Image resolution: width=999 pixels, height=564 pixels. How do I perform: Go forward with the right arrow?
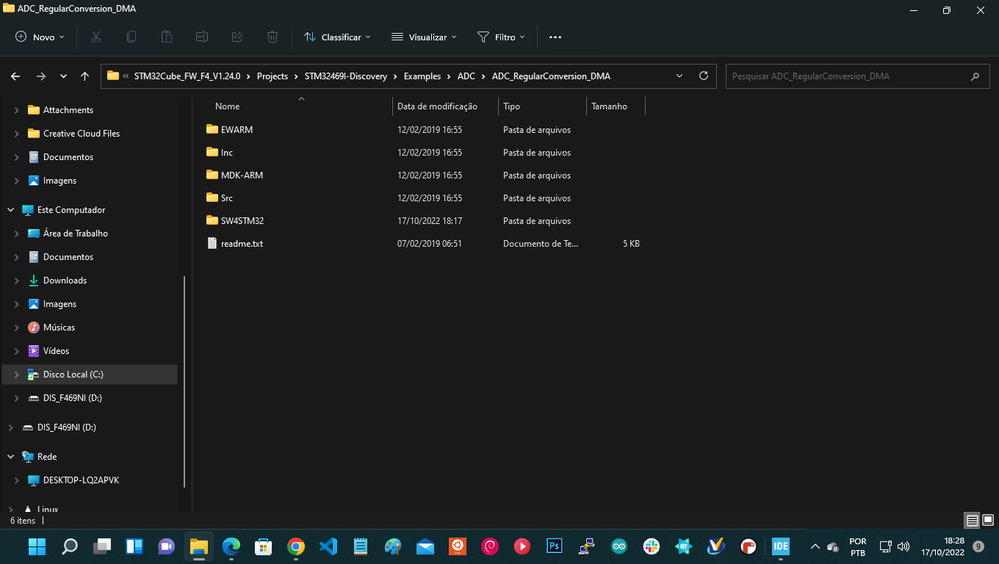[41, 76]
